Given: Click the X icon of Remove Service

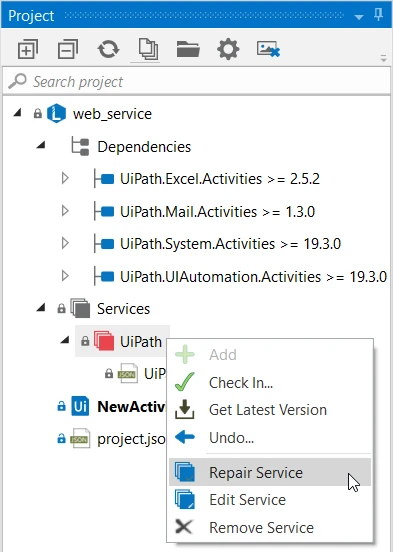Looking at the screenshot, I should [x=184, y=527].
